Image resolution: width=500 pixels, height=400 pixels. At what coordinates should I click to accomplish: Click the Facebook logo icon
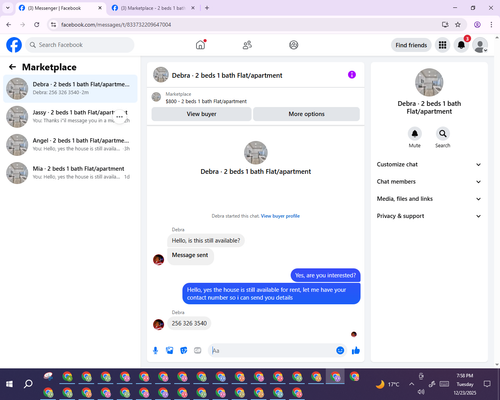click(x=14, y=45)
